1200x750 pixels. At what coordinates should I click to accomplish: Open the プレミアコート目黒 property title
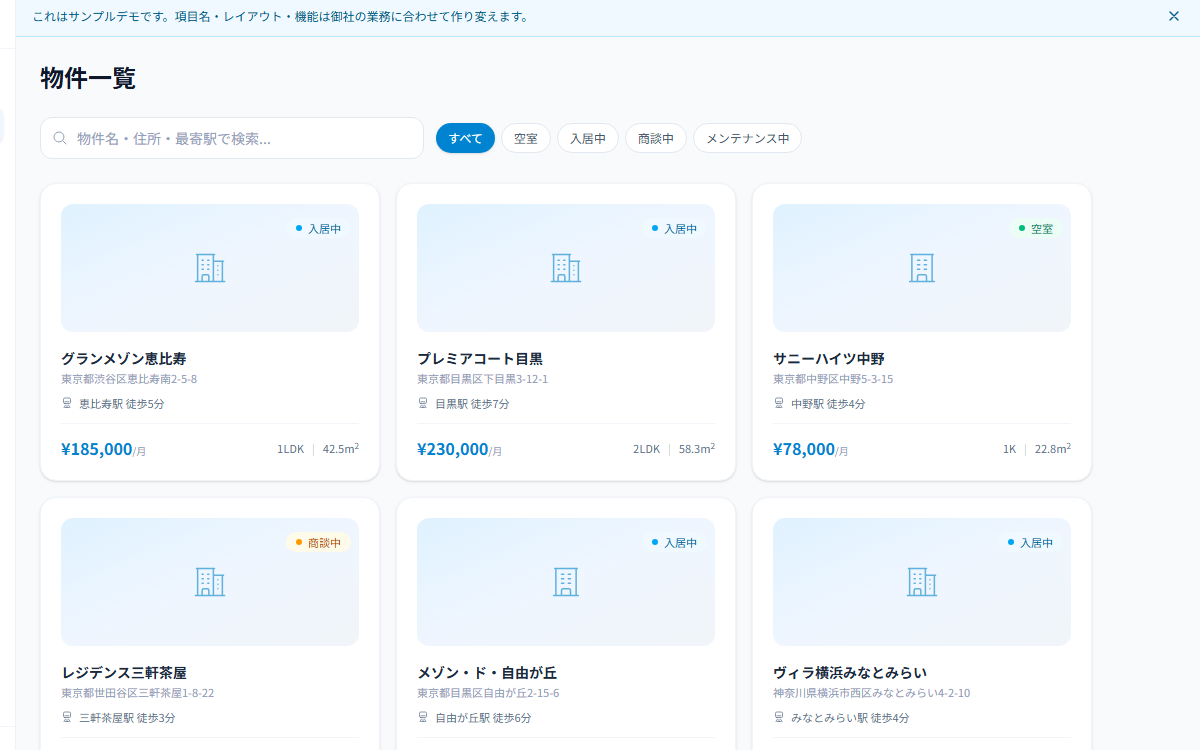coord(480,359)
